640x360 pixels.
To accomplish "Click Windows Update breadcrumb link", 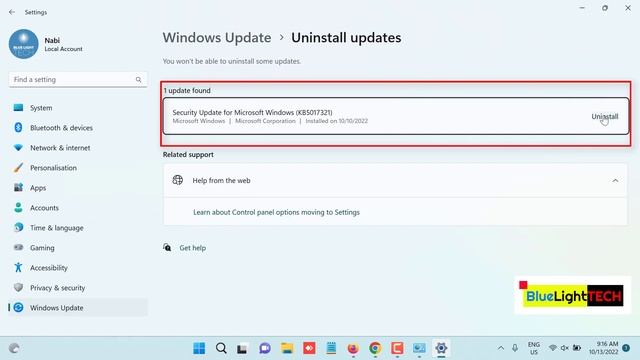I will click(217, 38).
